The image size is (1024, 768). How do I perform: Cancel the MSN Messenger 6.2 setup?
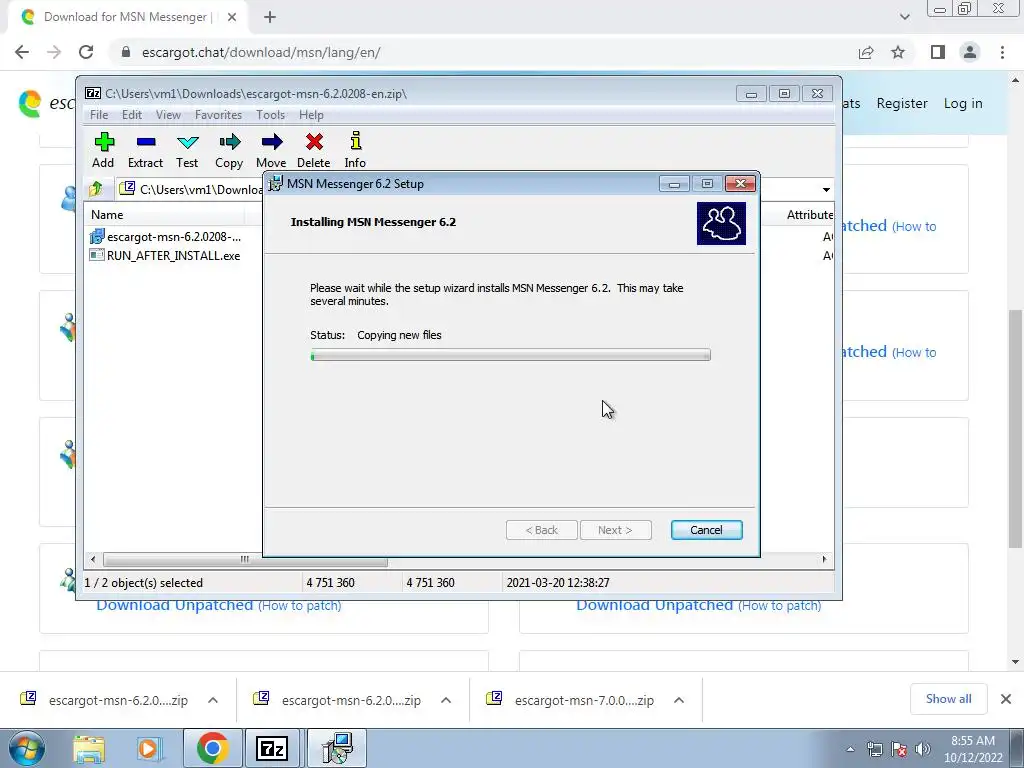tap(707, 530)
